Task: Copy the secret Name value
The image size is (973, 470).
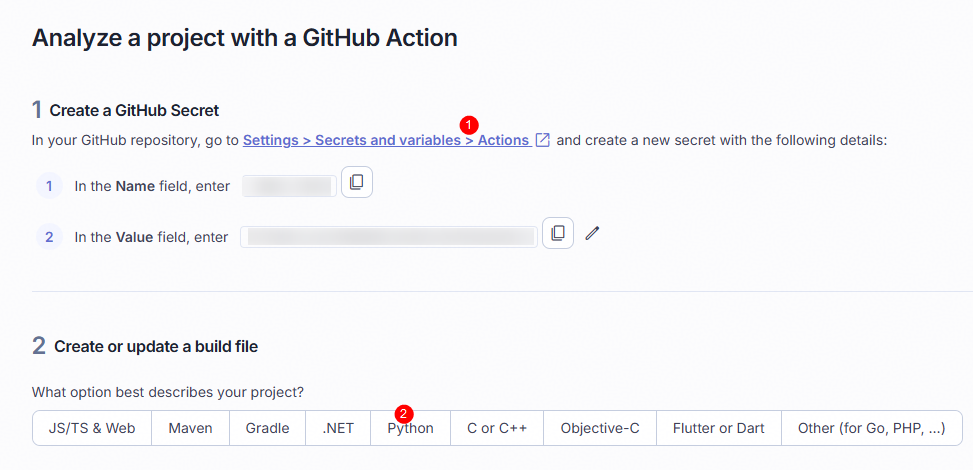Action: (x=357, y=182)
